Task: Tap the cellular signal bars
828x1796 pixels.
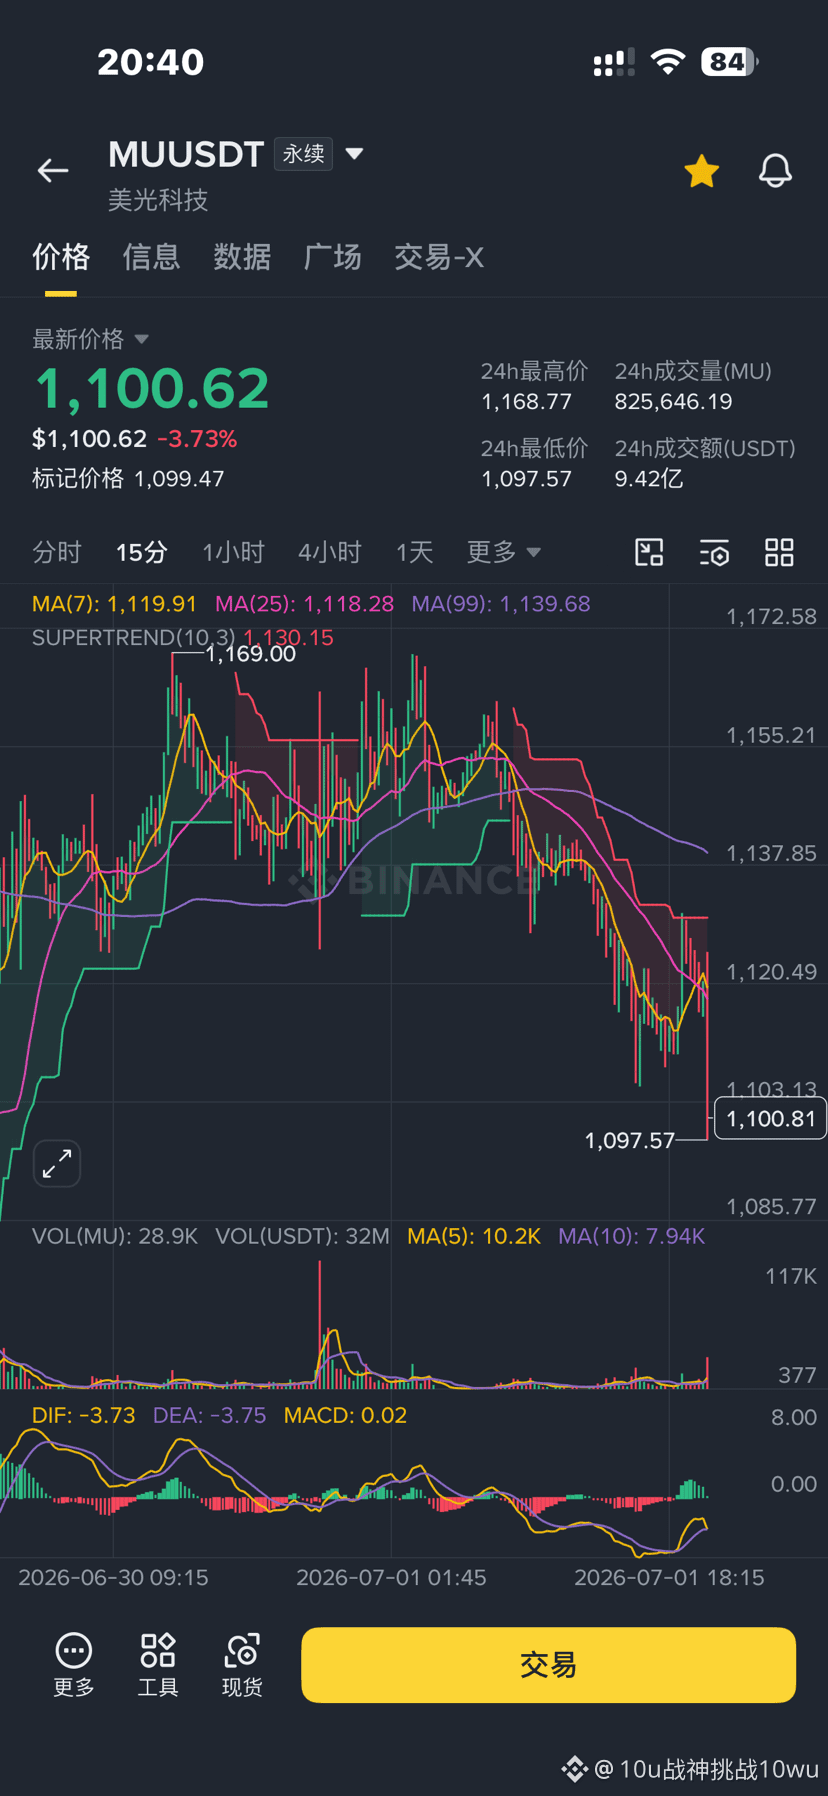Action: click(x=613, y=62)
